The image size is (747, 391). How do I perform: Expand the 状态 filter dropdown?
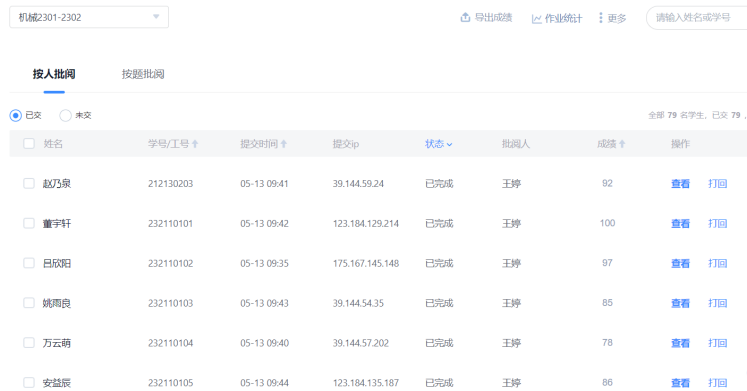[438, 144]
